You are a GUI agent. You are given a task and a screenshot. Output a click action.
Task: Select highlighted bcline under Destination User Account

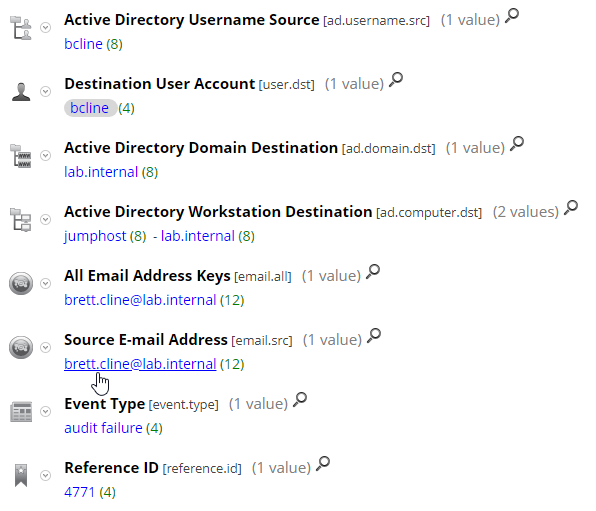pos(90,108)
